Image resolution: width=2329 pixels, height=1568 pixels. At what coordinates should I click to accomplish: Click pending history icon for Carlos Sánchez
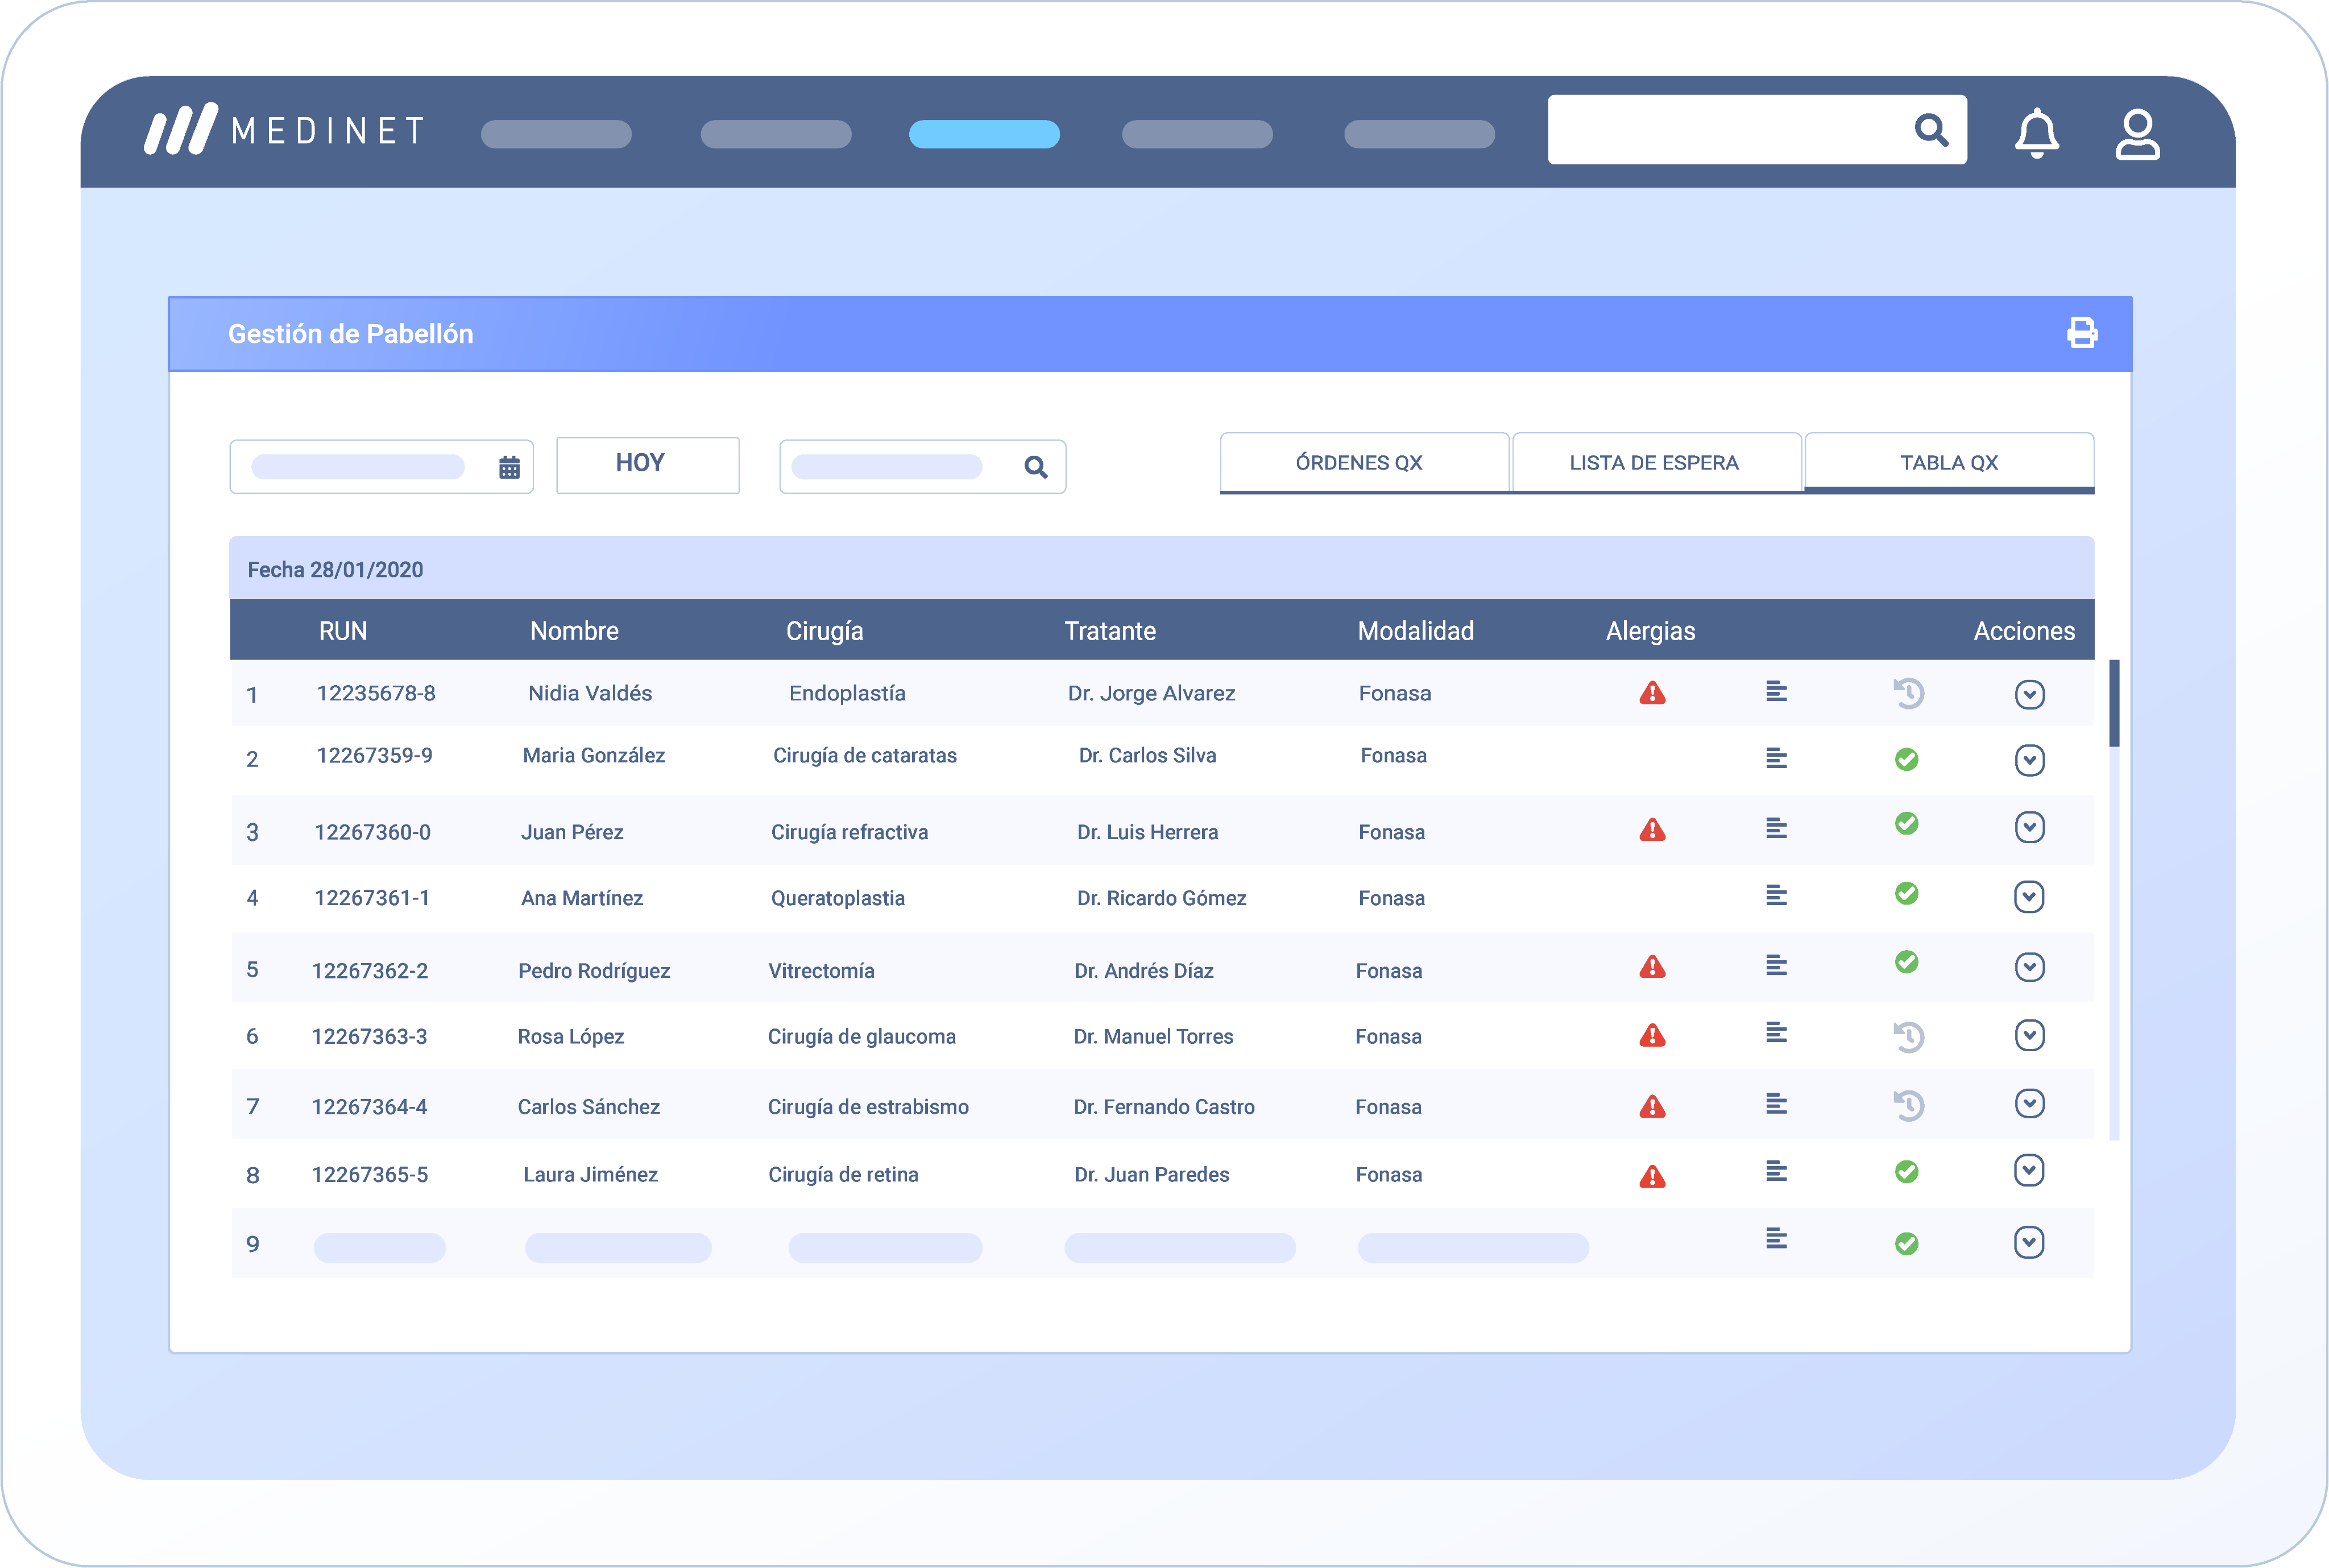[x=1908, y=1105]
